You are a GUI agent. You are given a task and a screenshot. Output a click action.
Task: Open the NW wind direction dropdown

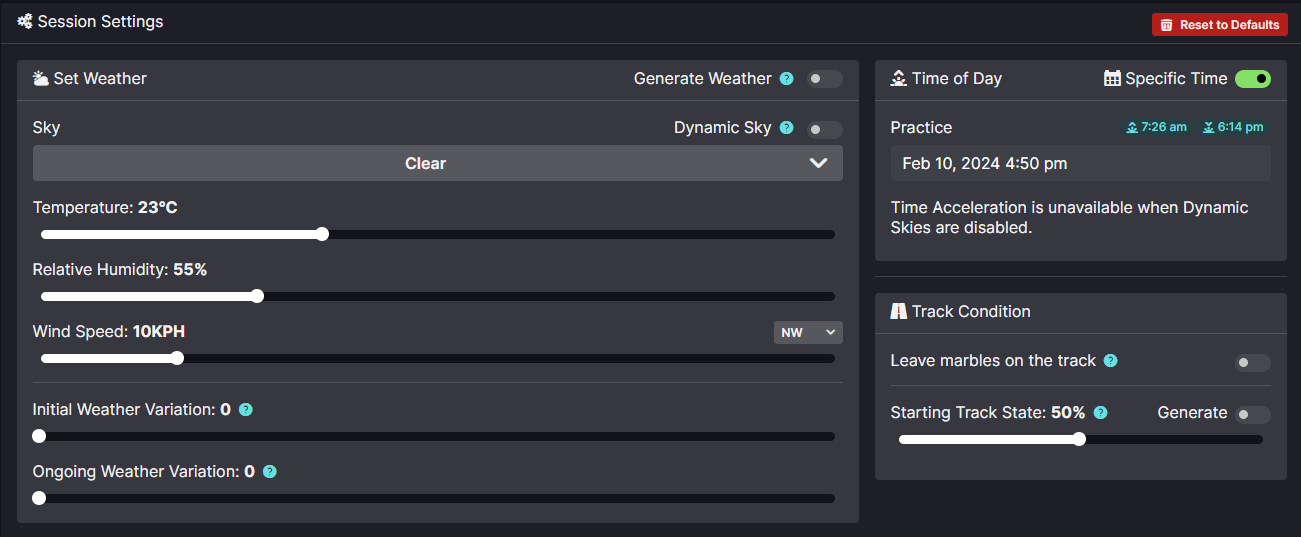pyautogui.click(x=808, y=332)
